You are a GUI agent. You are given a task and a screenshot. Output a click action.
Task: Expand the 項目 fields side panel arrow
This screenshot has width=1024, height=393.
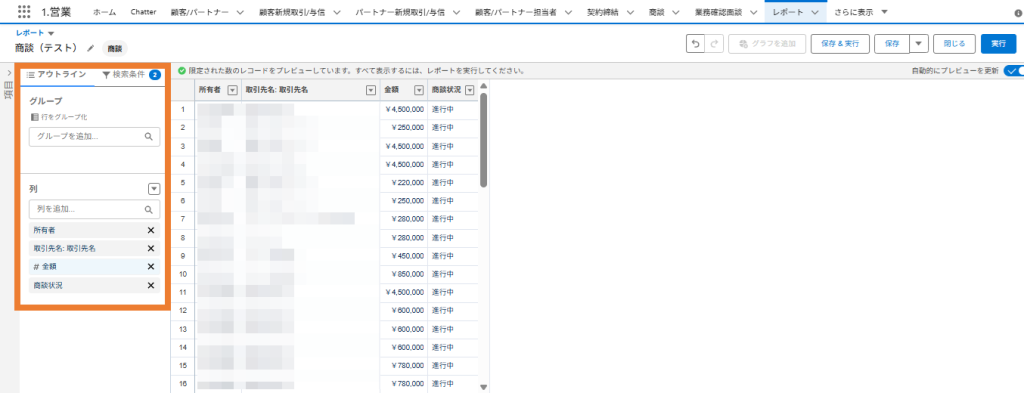(9, 73)
